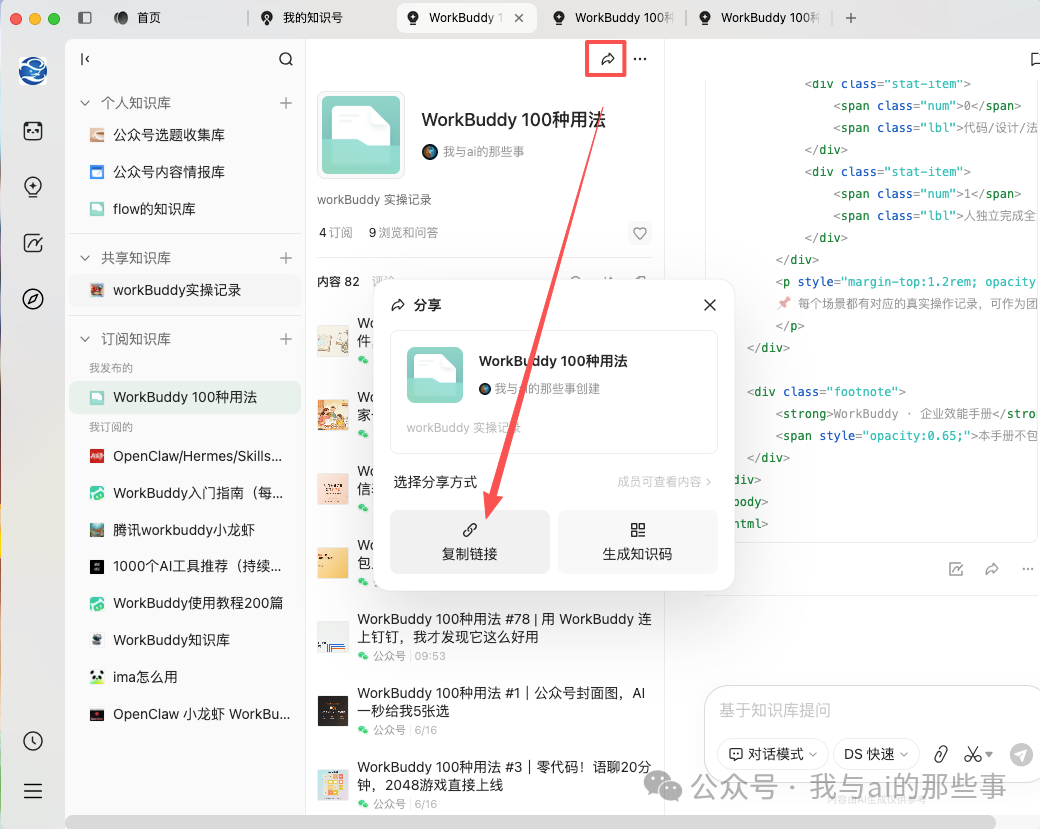1040x829 pixels.
Task: Open workBuddy实操记录 shared knowledge base
Action: click(x=185, y=290)
